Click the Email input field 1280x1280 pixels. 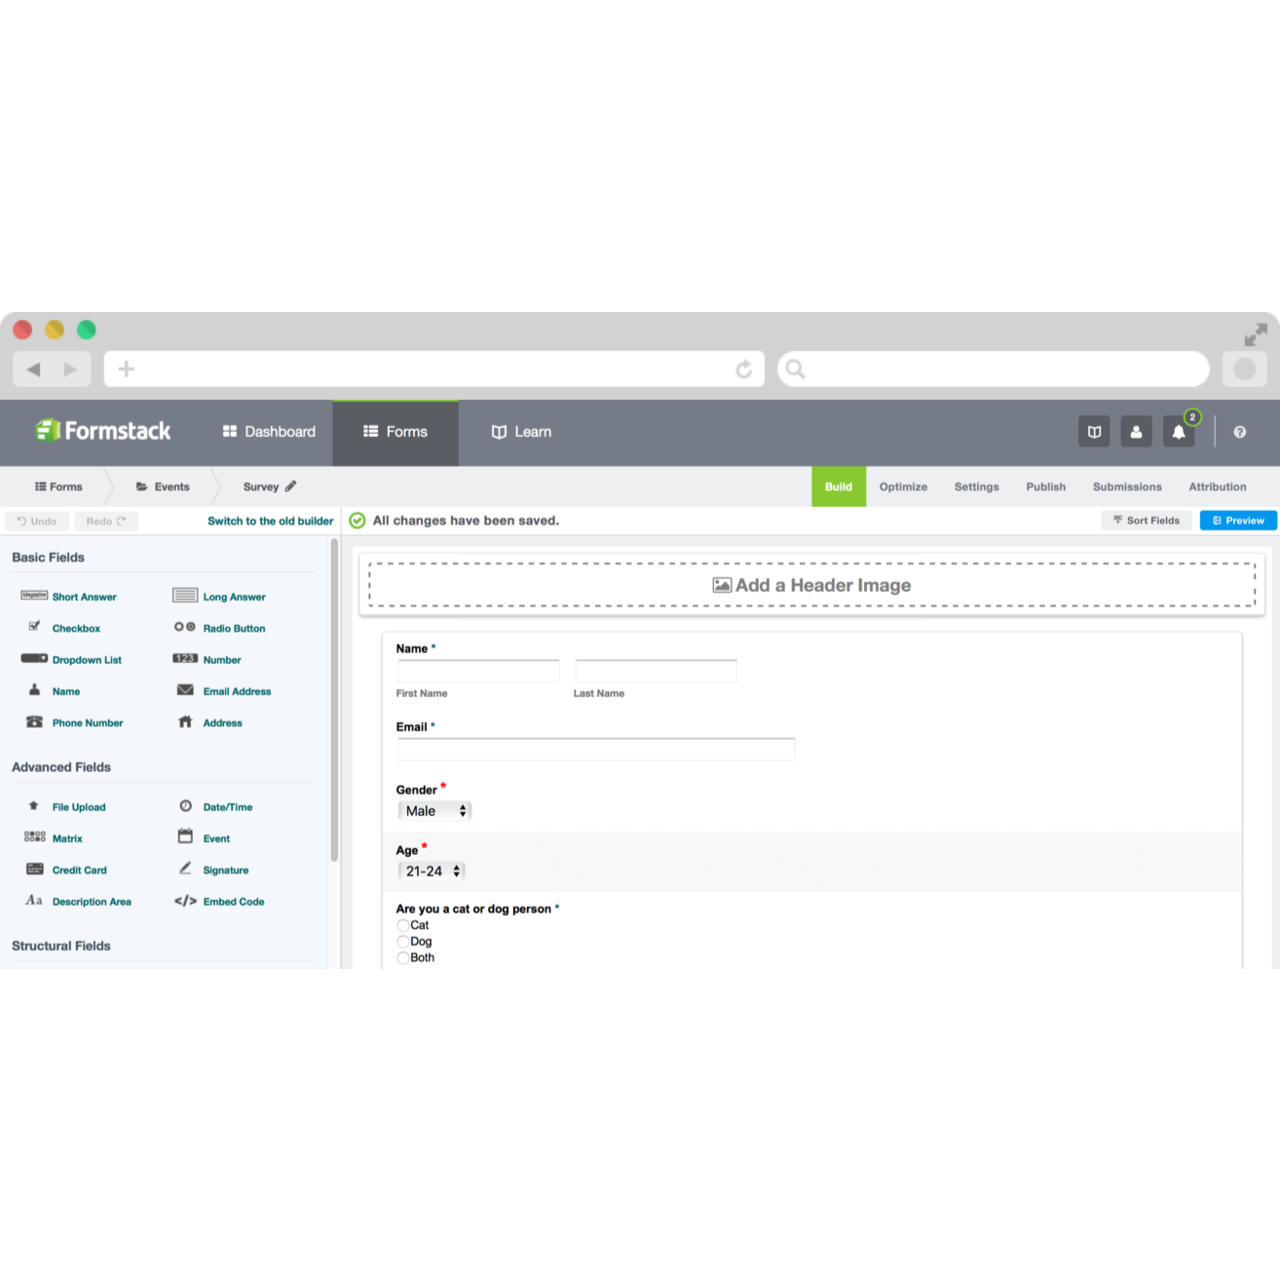(x=596, y=748)
